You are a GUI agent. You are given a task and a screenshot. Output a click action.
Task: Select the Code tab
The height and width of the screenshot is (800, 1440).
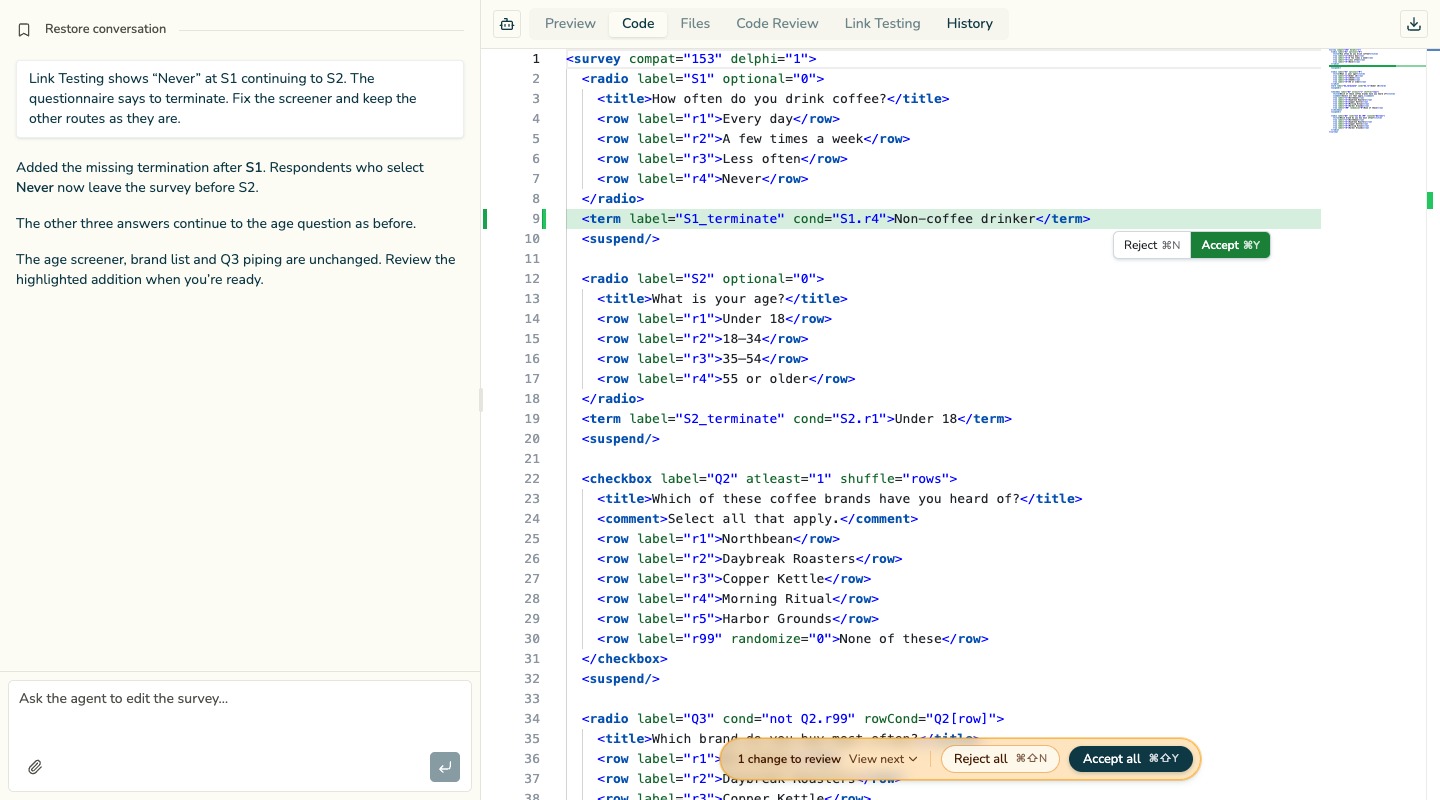pyautogui.click(x=638, y=23)
